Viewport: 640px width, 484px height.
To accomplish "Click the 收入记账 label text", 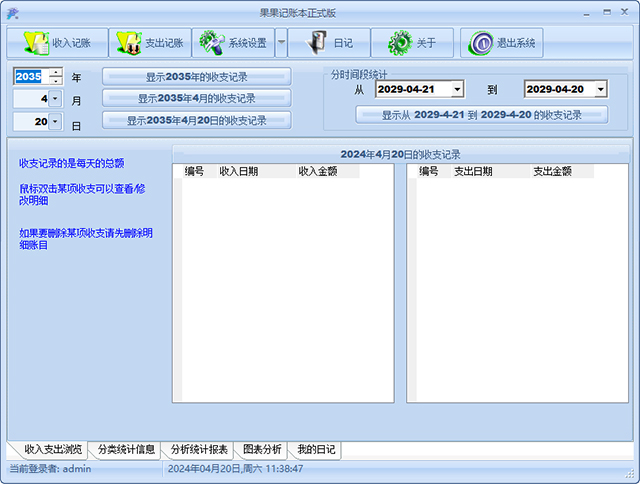I will coord(71,43).
